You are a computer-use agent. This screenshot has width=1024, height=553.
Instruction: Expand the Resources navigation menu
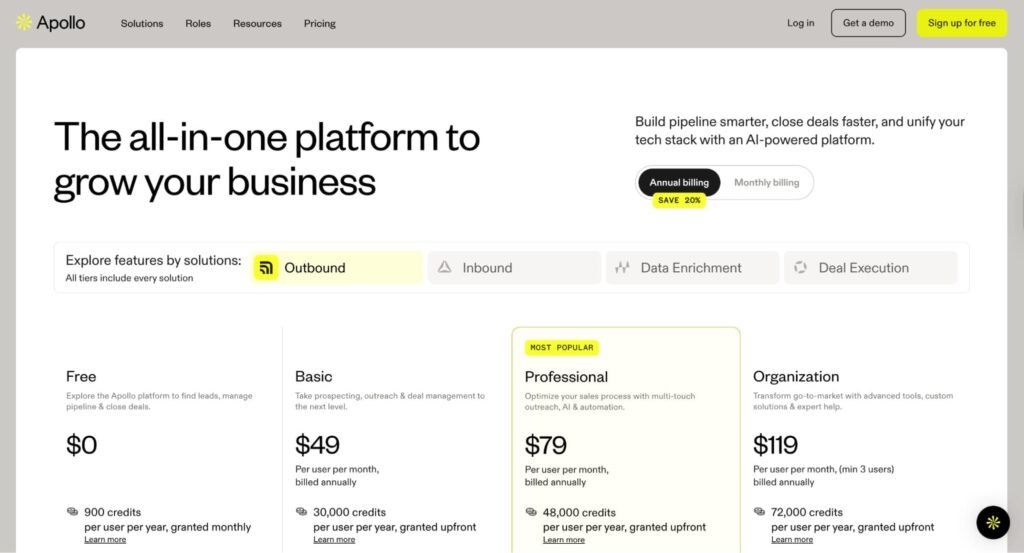click(x=257, y=23)
